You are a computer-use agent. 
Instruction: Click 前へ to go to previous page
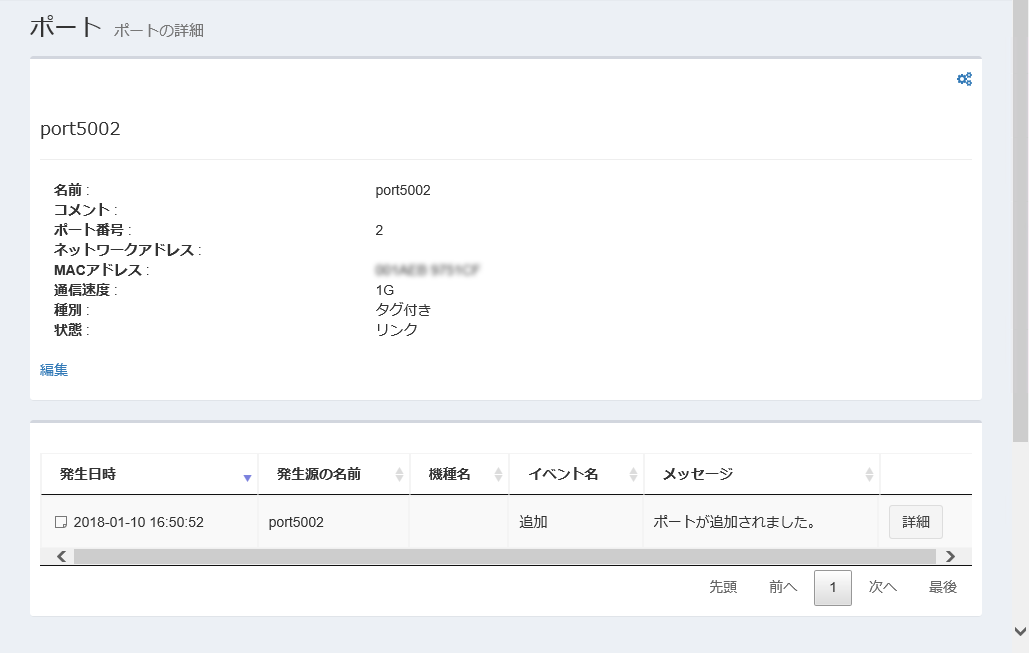[783, 588]
